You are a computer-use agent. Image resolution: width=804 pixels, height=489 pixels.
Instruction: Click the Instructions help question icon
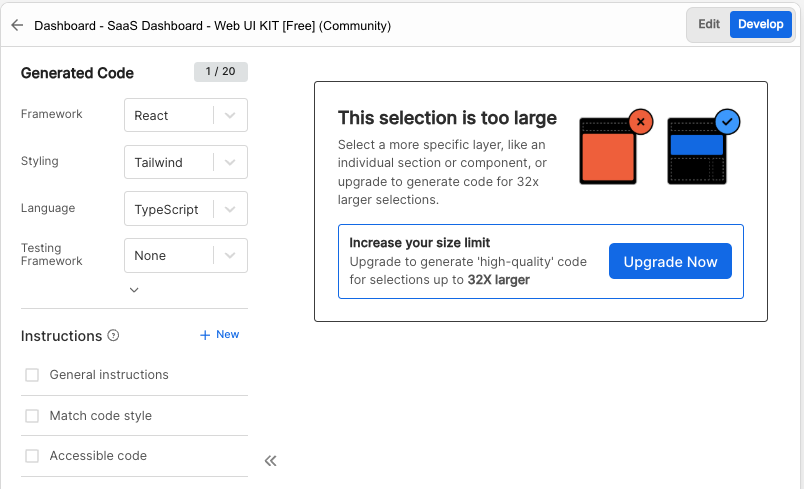click(x=113, y=336)
